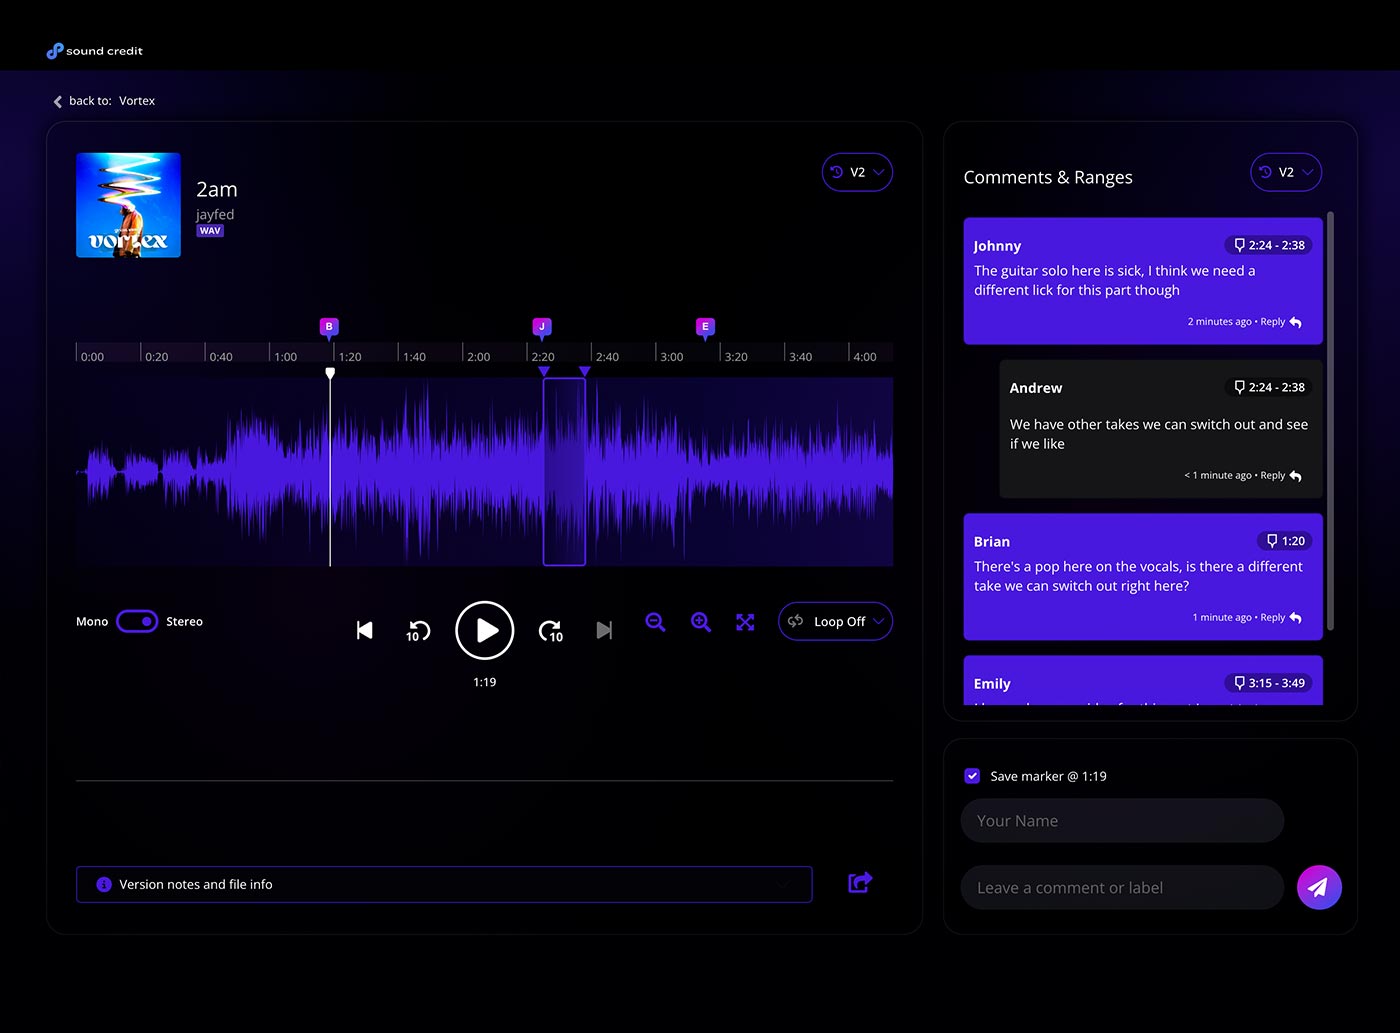
Task: Click the 2:00 mark on the timeline ruler
Action: 478,356
